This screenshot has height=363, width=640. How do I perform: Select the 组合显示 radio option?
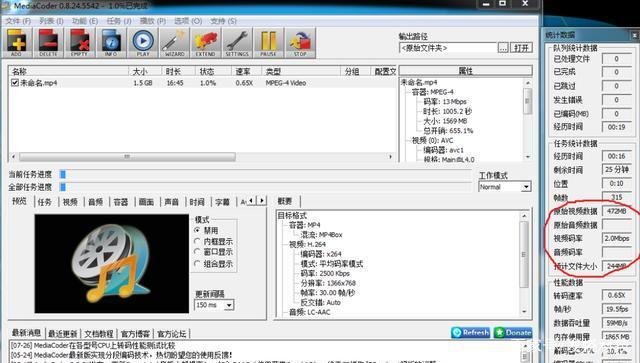tap(198, 264)
